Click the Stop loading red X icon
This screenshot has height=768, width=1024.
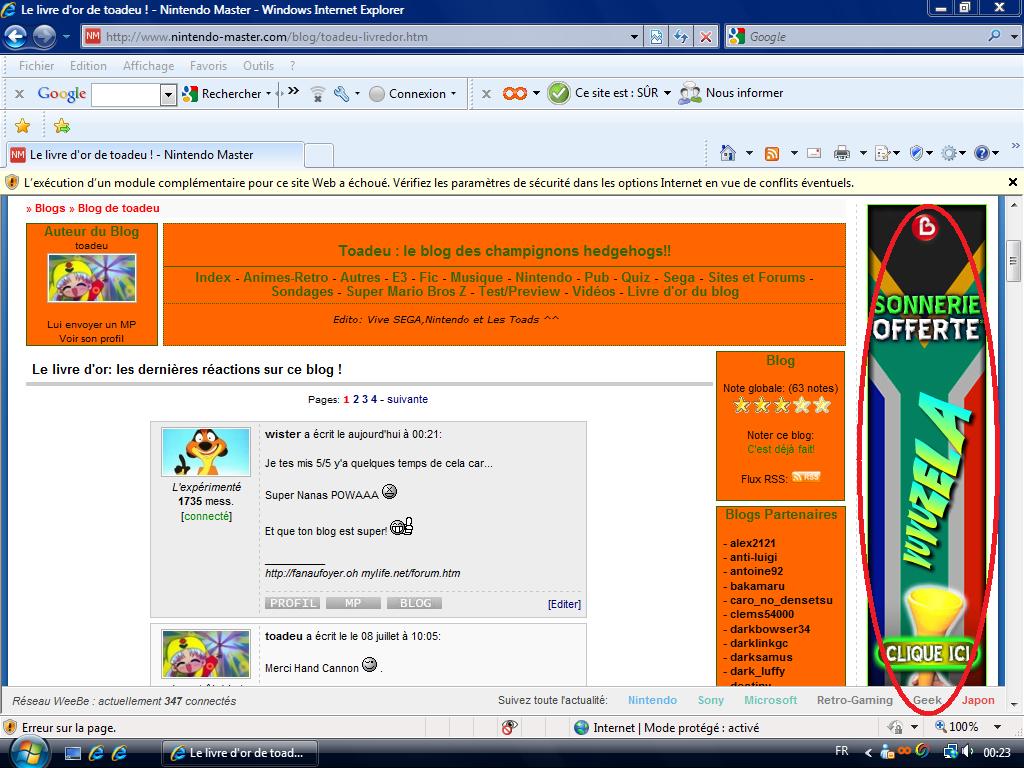(706, 37)
